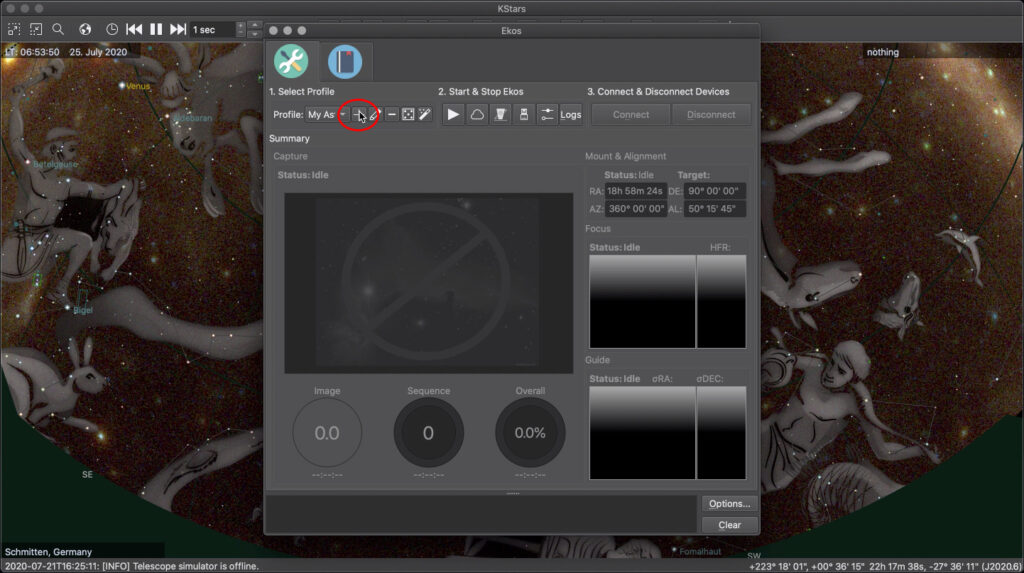Screen dimensions: 1024x573
Task: Edit the selected profile with pencil icon
Action: pos(375,114)
